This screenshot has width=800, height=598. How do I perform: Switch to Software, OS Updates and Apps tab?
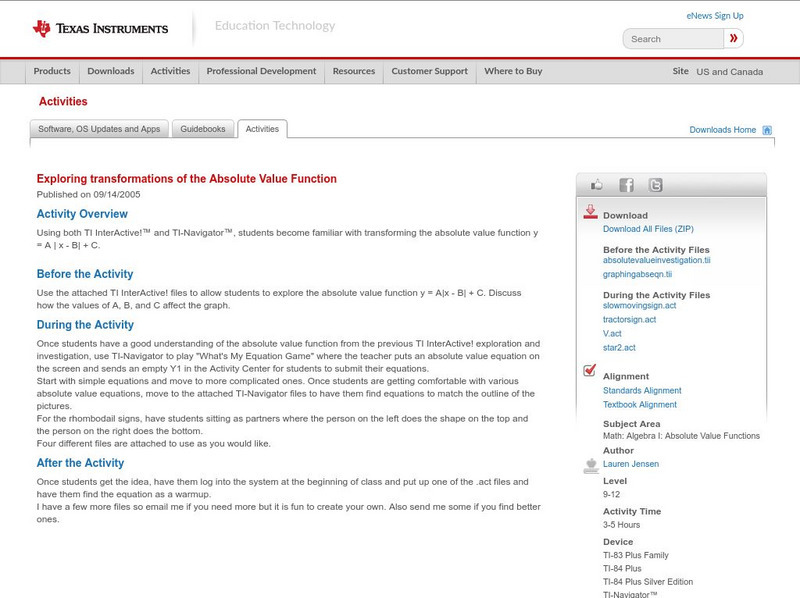tap(99, 129)
